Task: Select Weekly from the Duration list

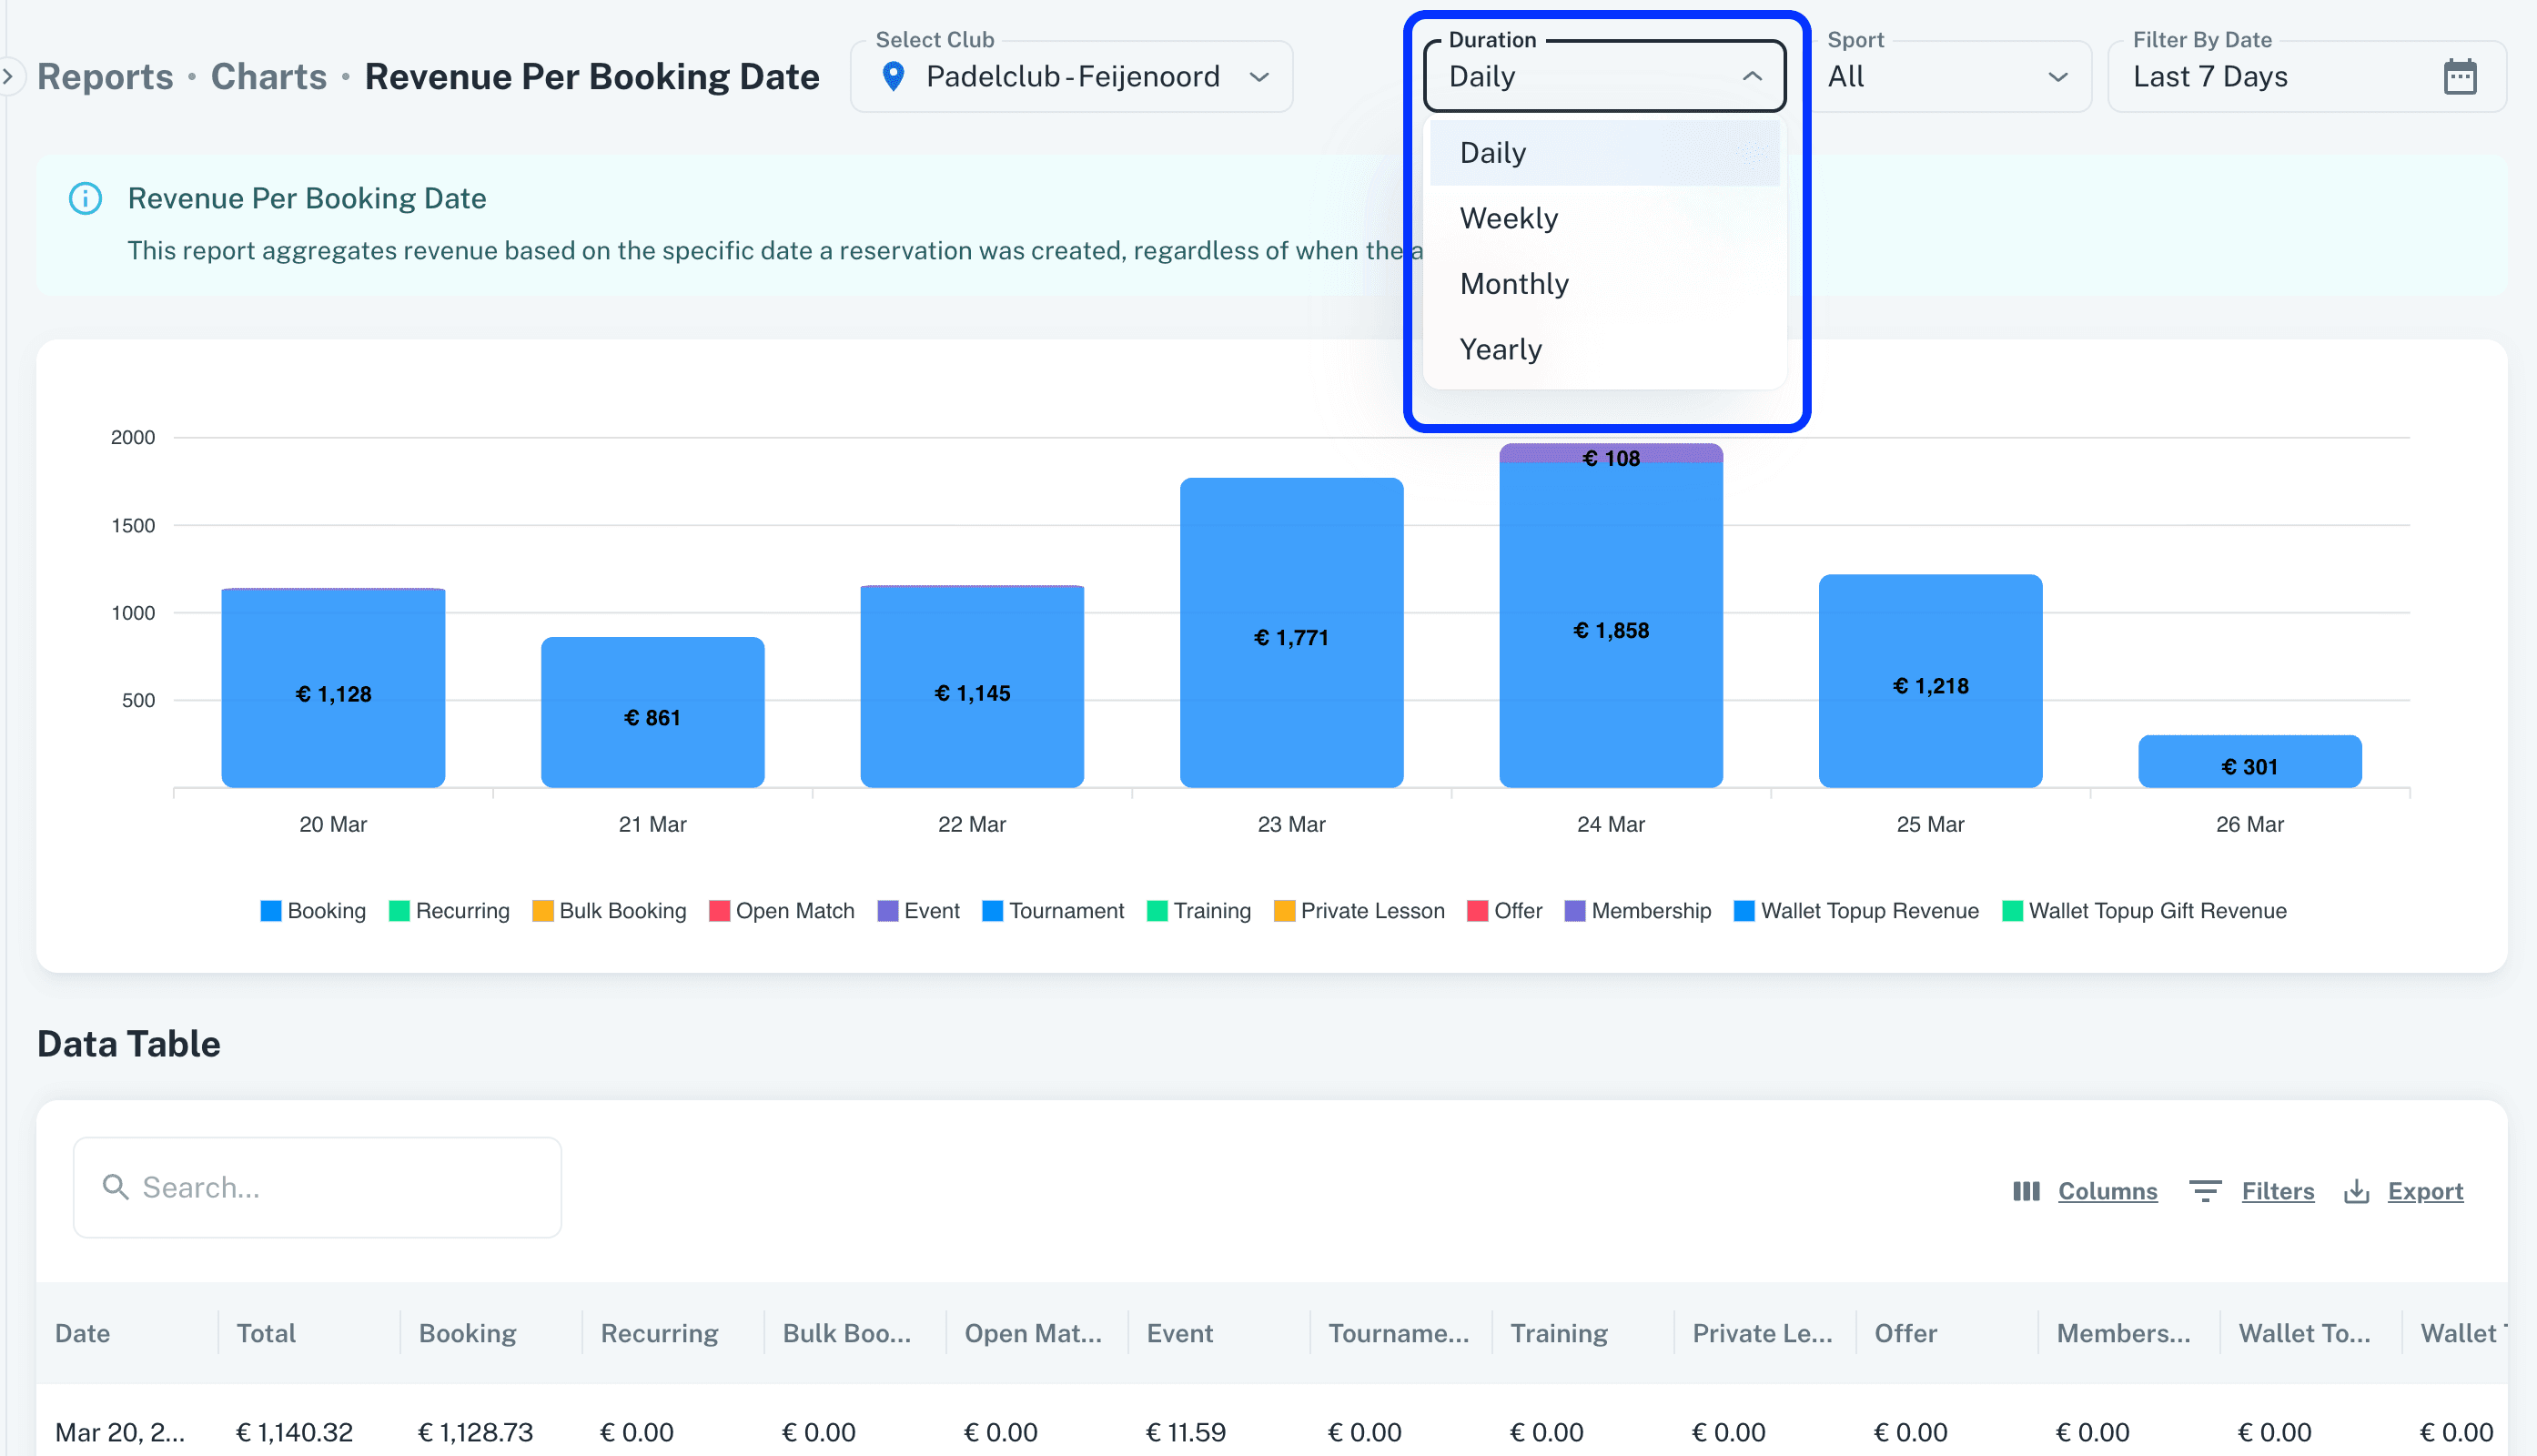Action: point(1508,218)
